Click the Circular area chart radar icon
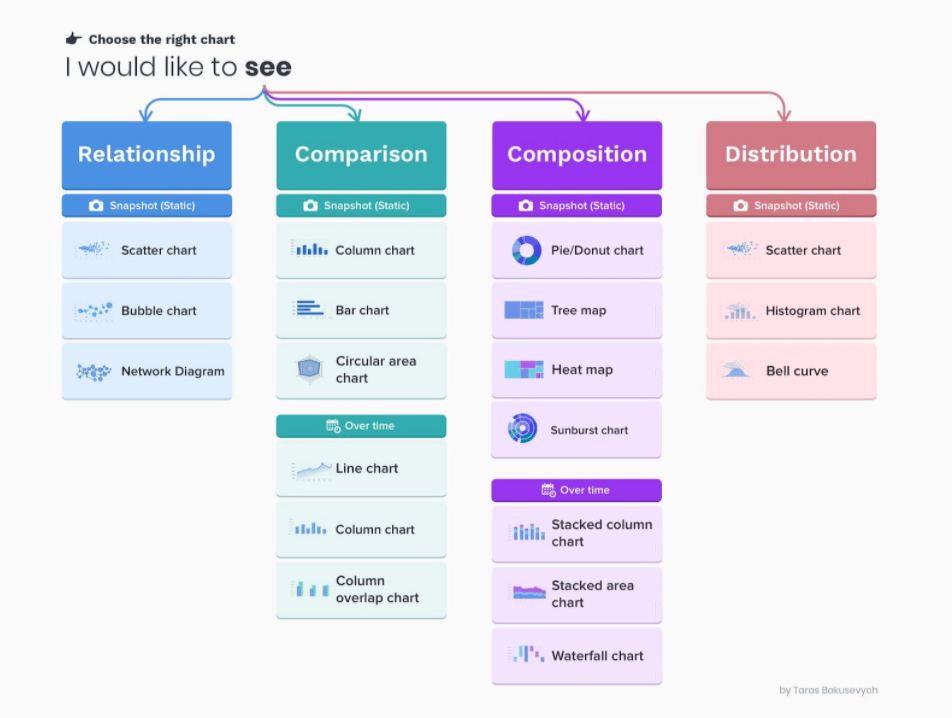The height and width of the screenshot is (718, 952). coord(310,369)
